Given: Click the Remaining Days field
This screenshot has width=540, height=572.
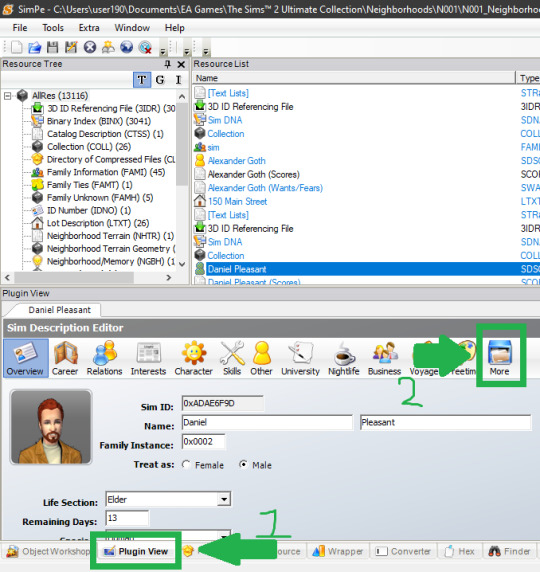Looking at the screenshot, I should tap(127, 518).
